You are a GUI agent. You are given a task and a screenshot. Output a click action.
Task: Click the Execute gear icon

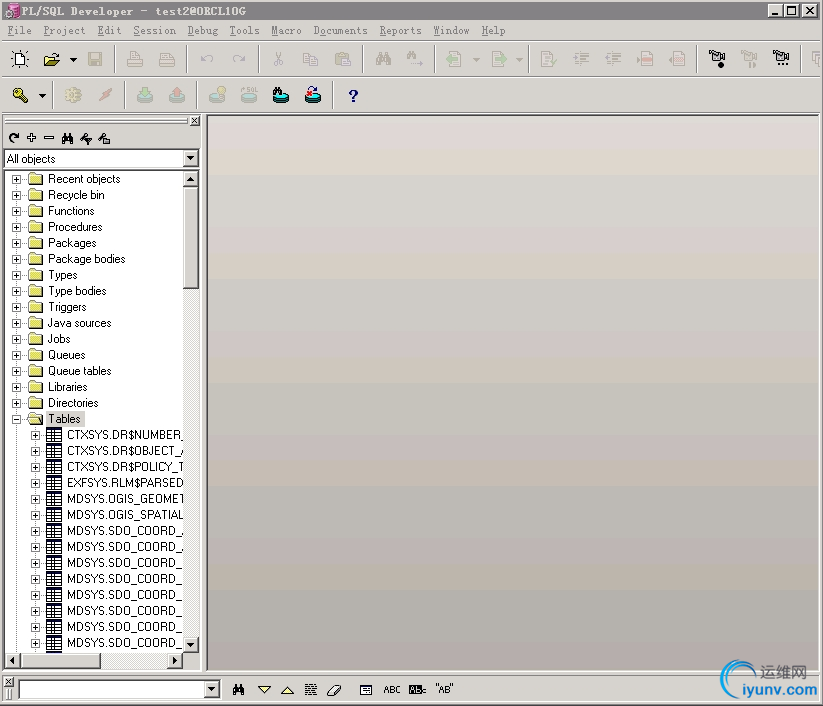click(x=73, y=95)
